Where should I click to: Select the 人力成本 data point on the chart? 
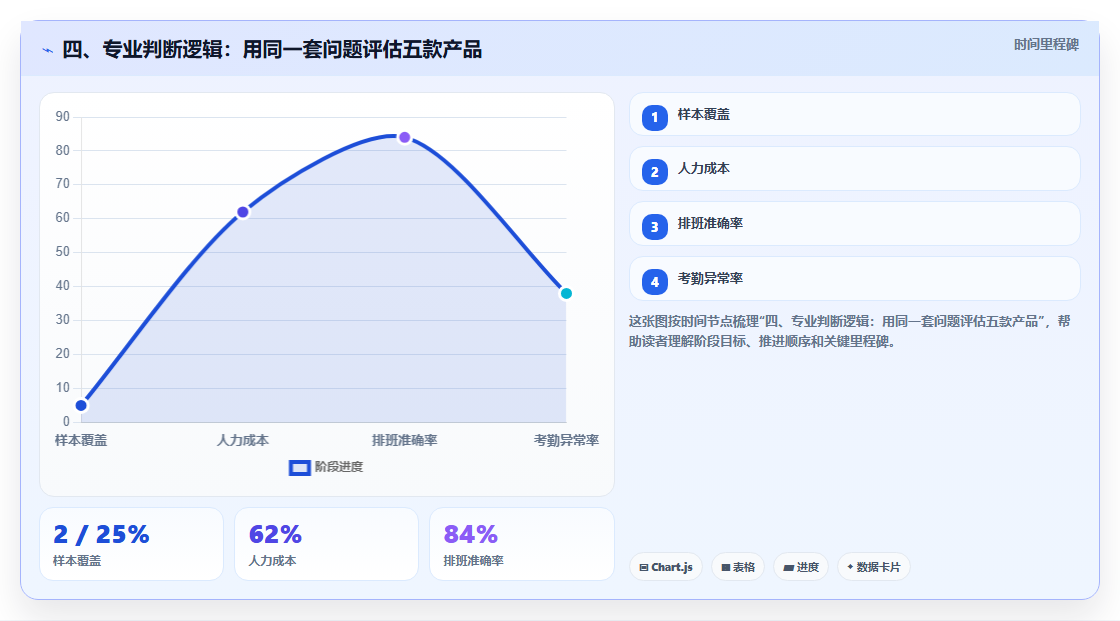coord(243,212)
